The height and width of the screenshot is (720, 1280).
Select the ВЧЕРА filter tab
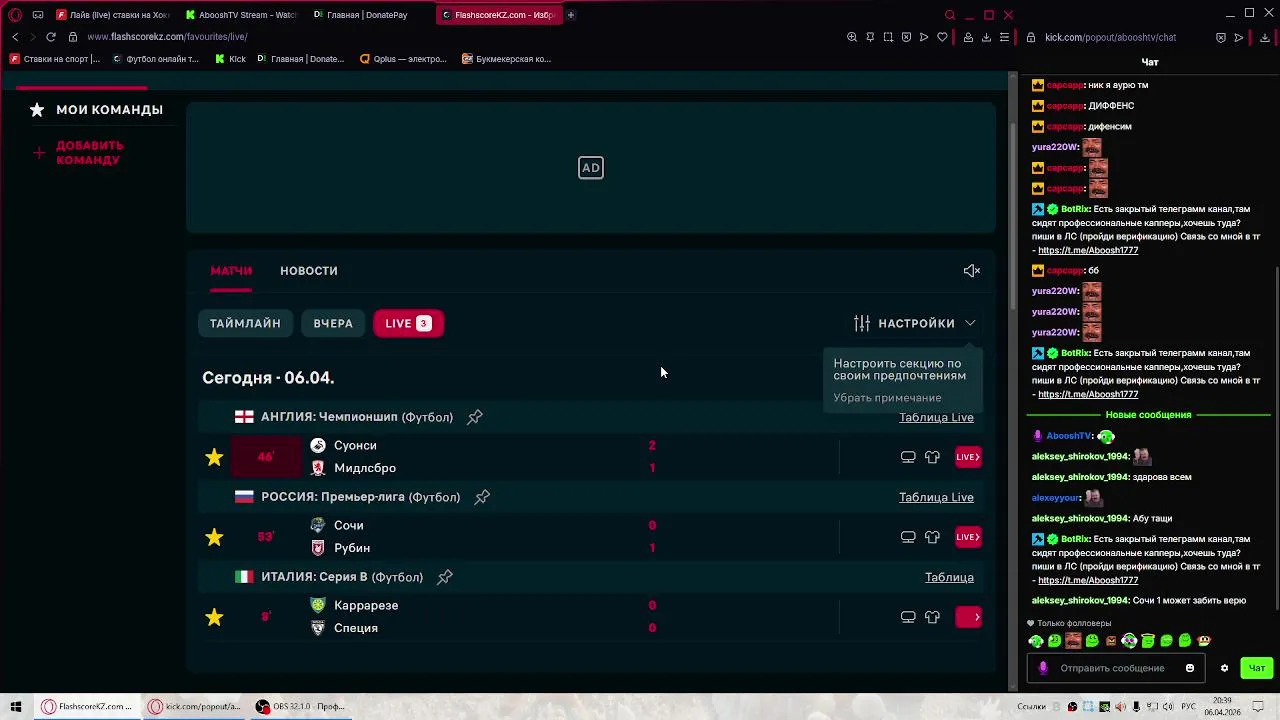click(x=333, y=323)
